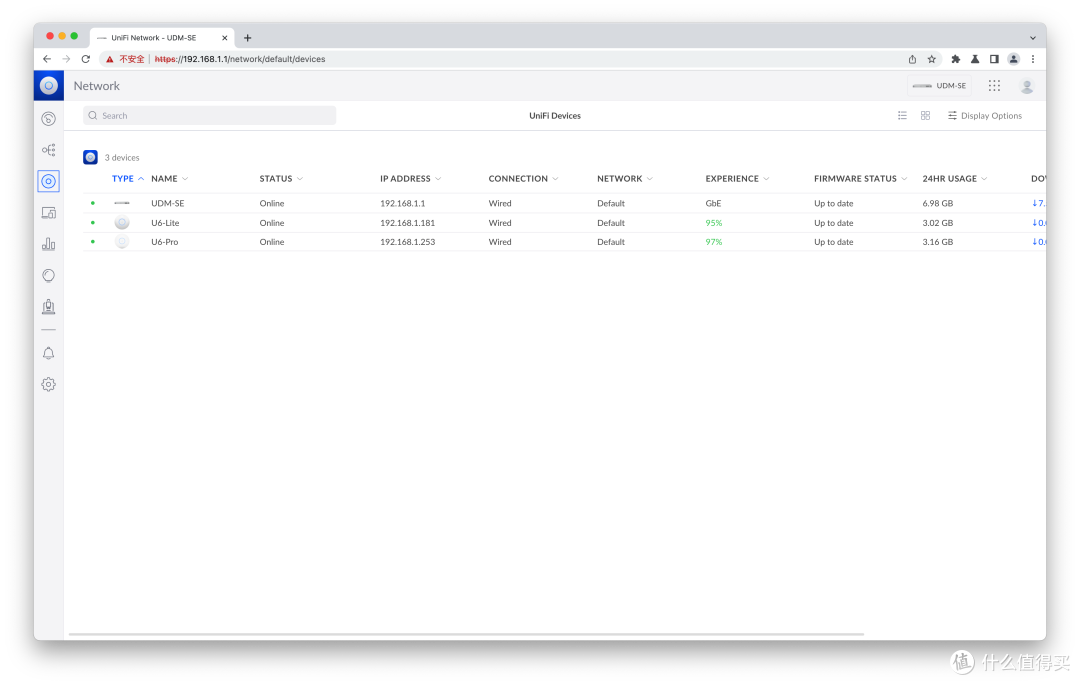Open the UniFi application switcher grid
This screenshot has width=1080, height=685.
994,85
